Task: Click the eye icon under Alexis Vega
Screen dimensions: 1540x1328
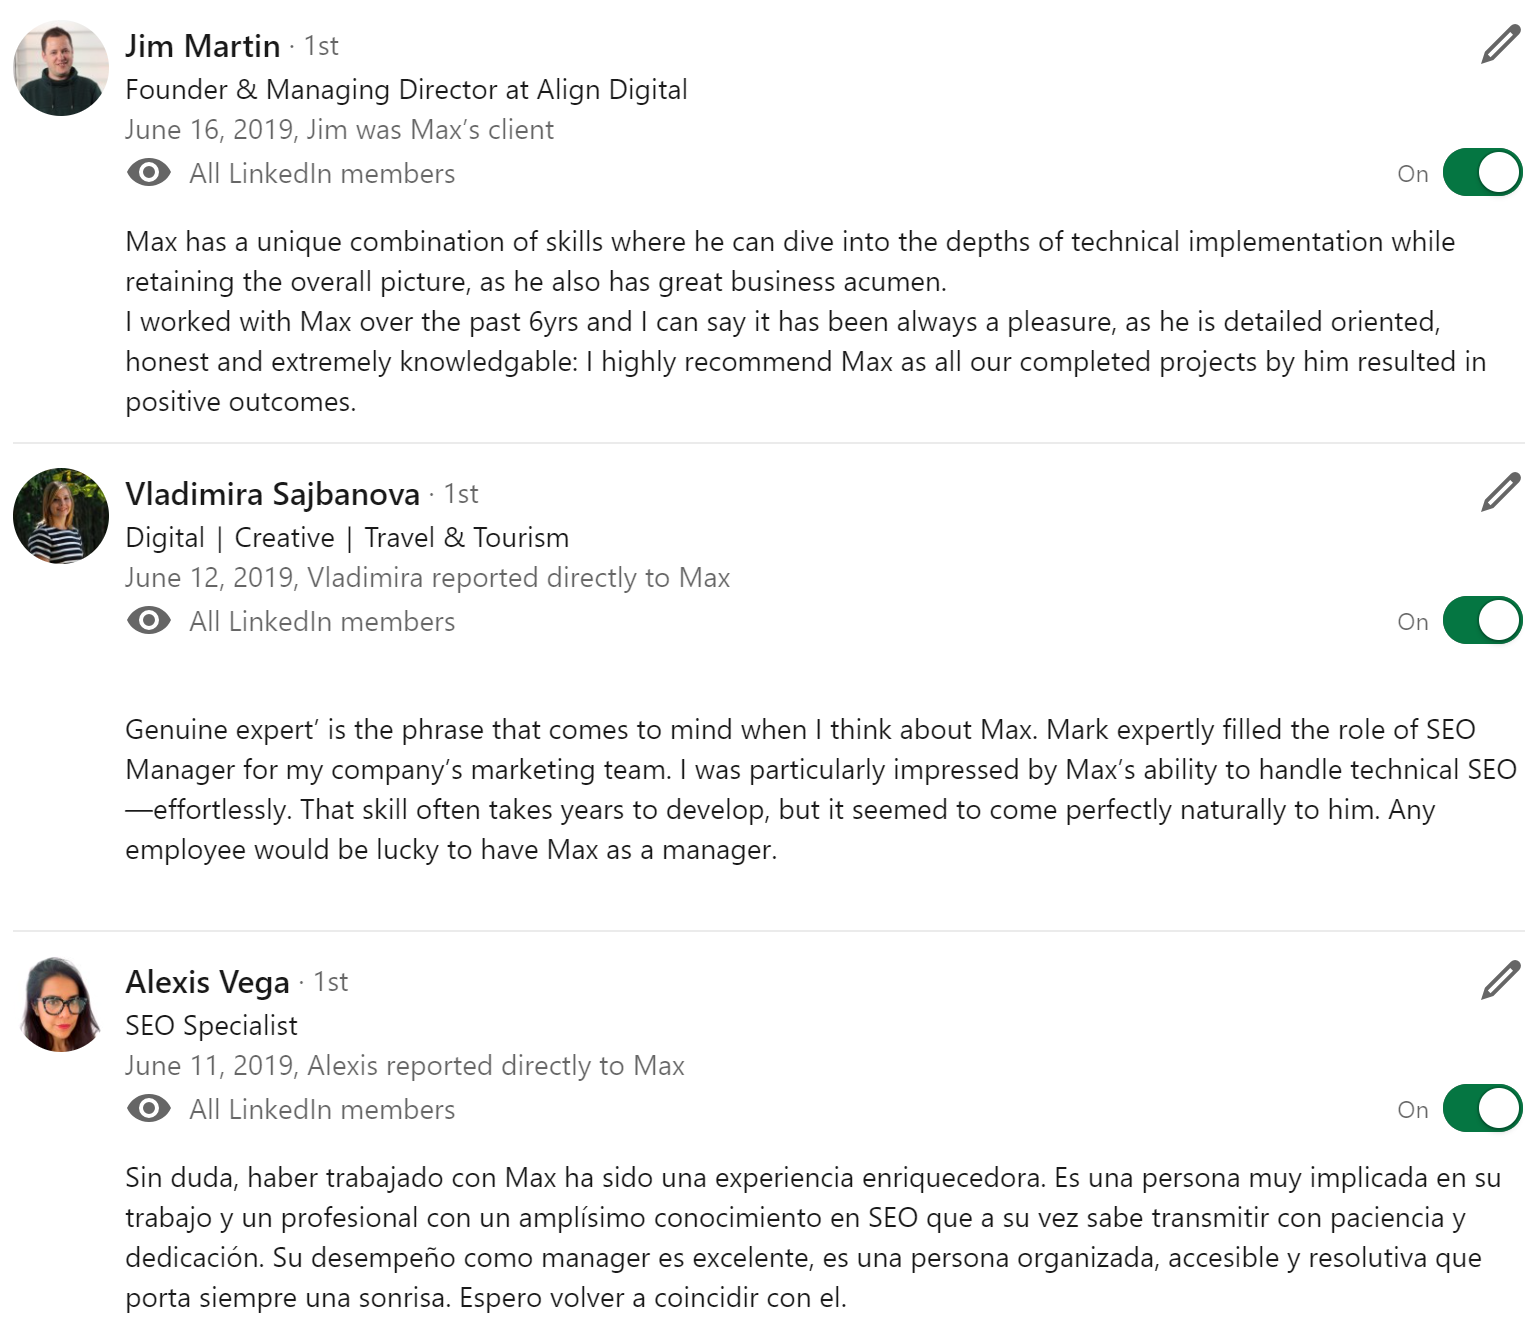Action: [149, 1109]
